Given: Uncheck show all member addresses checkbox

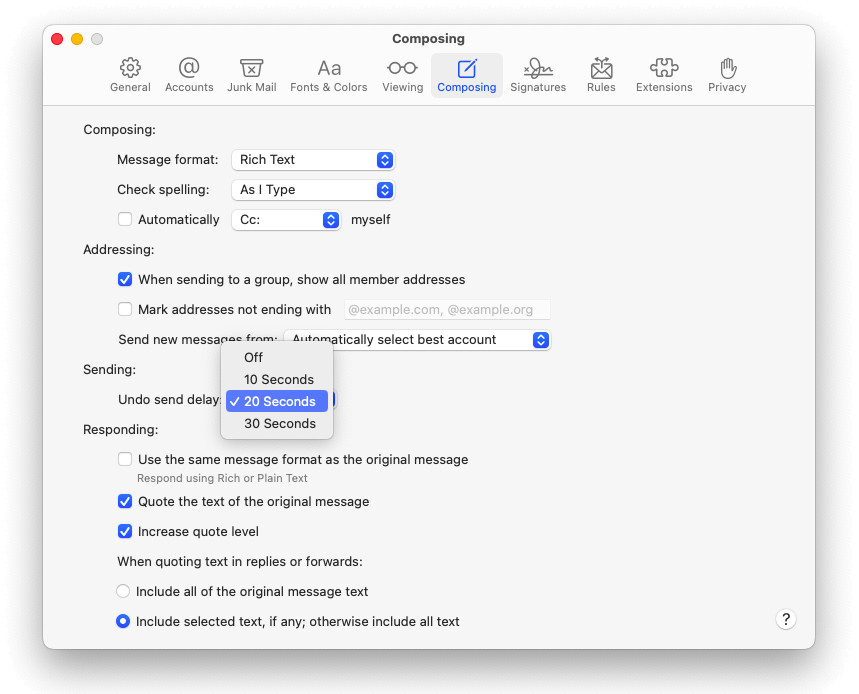Looking at the screenshot, I should coord(125,279).
